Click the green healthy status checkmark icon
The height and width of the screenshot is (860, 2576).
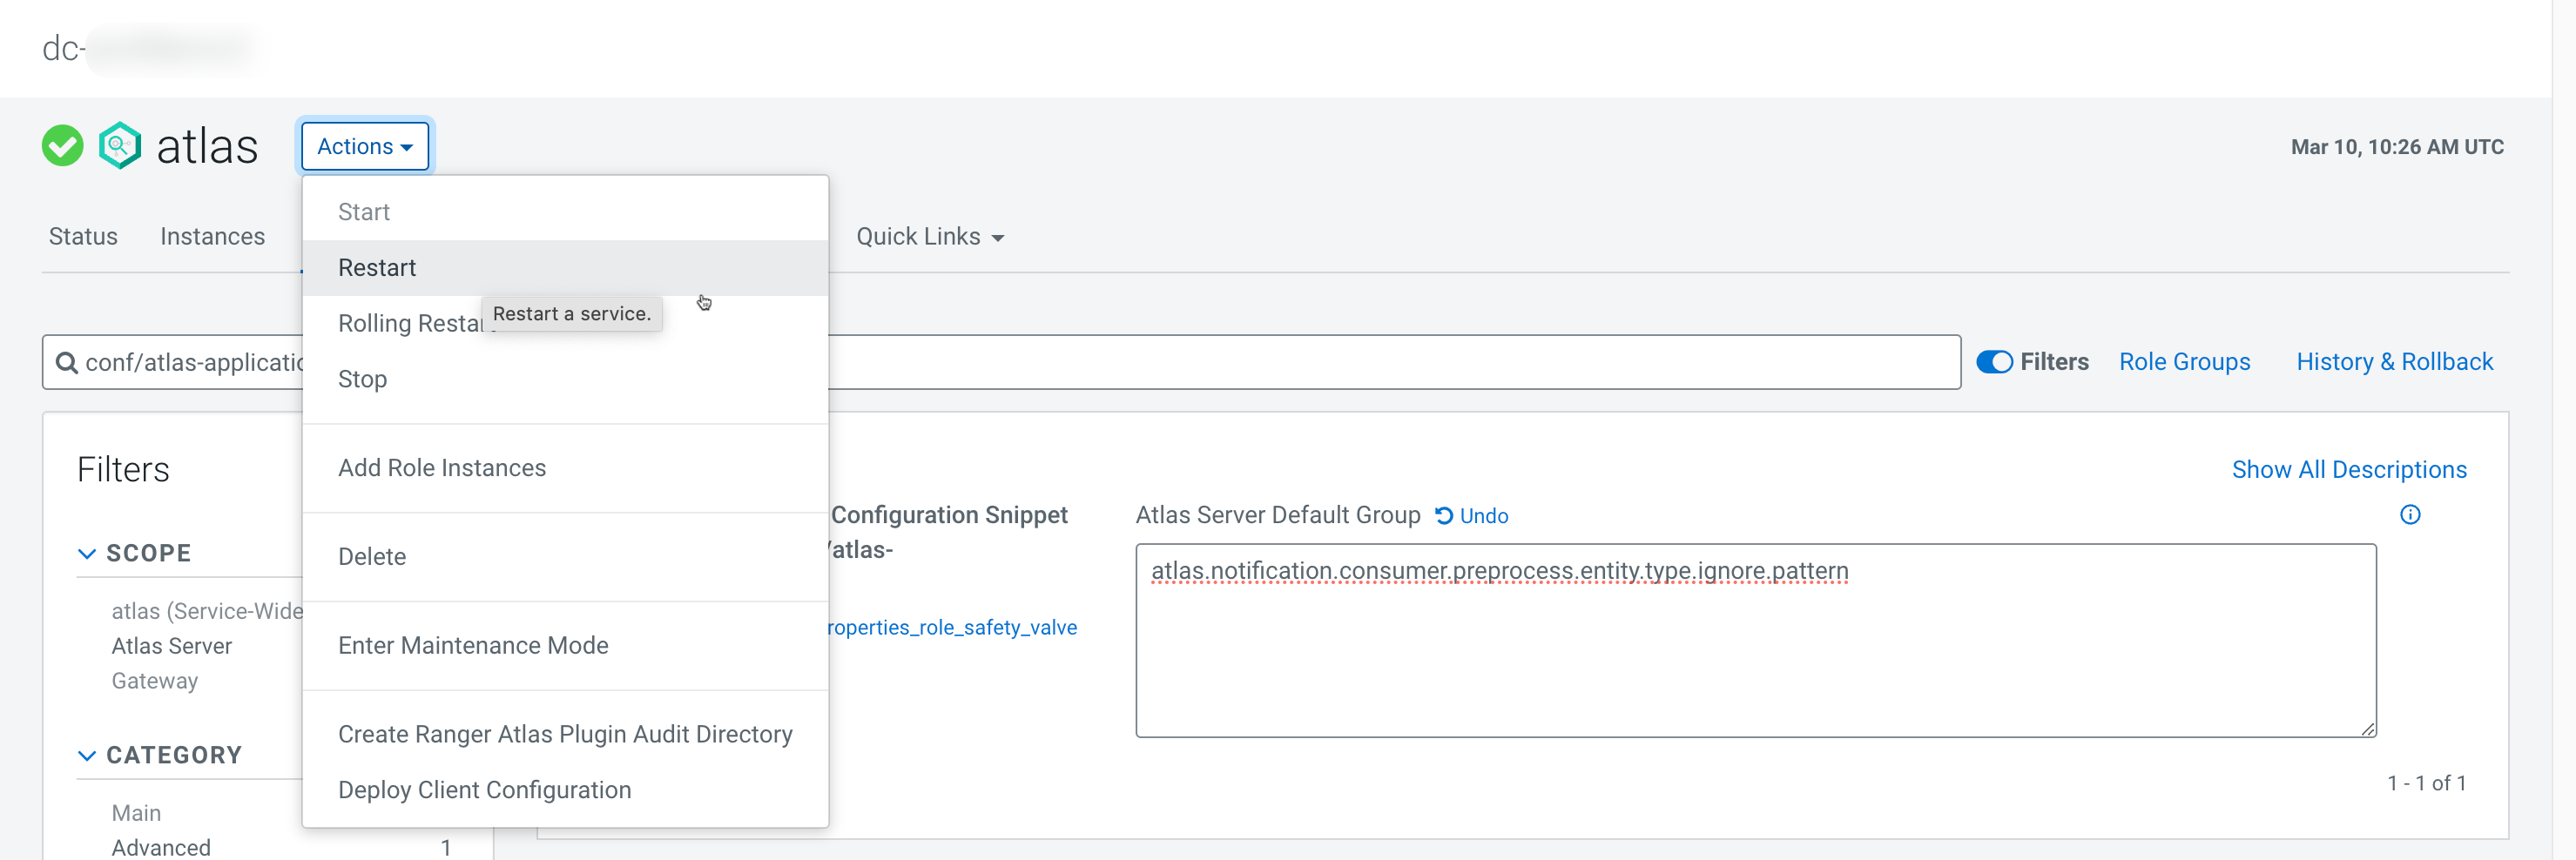point(62,146)
